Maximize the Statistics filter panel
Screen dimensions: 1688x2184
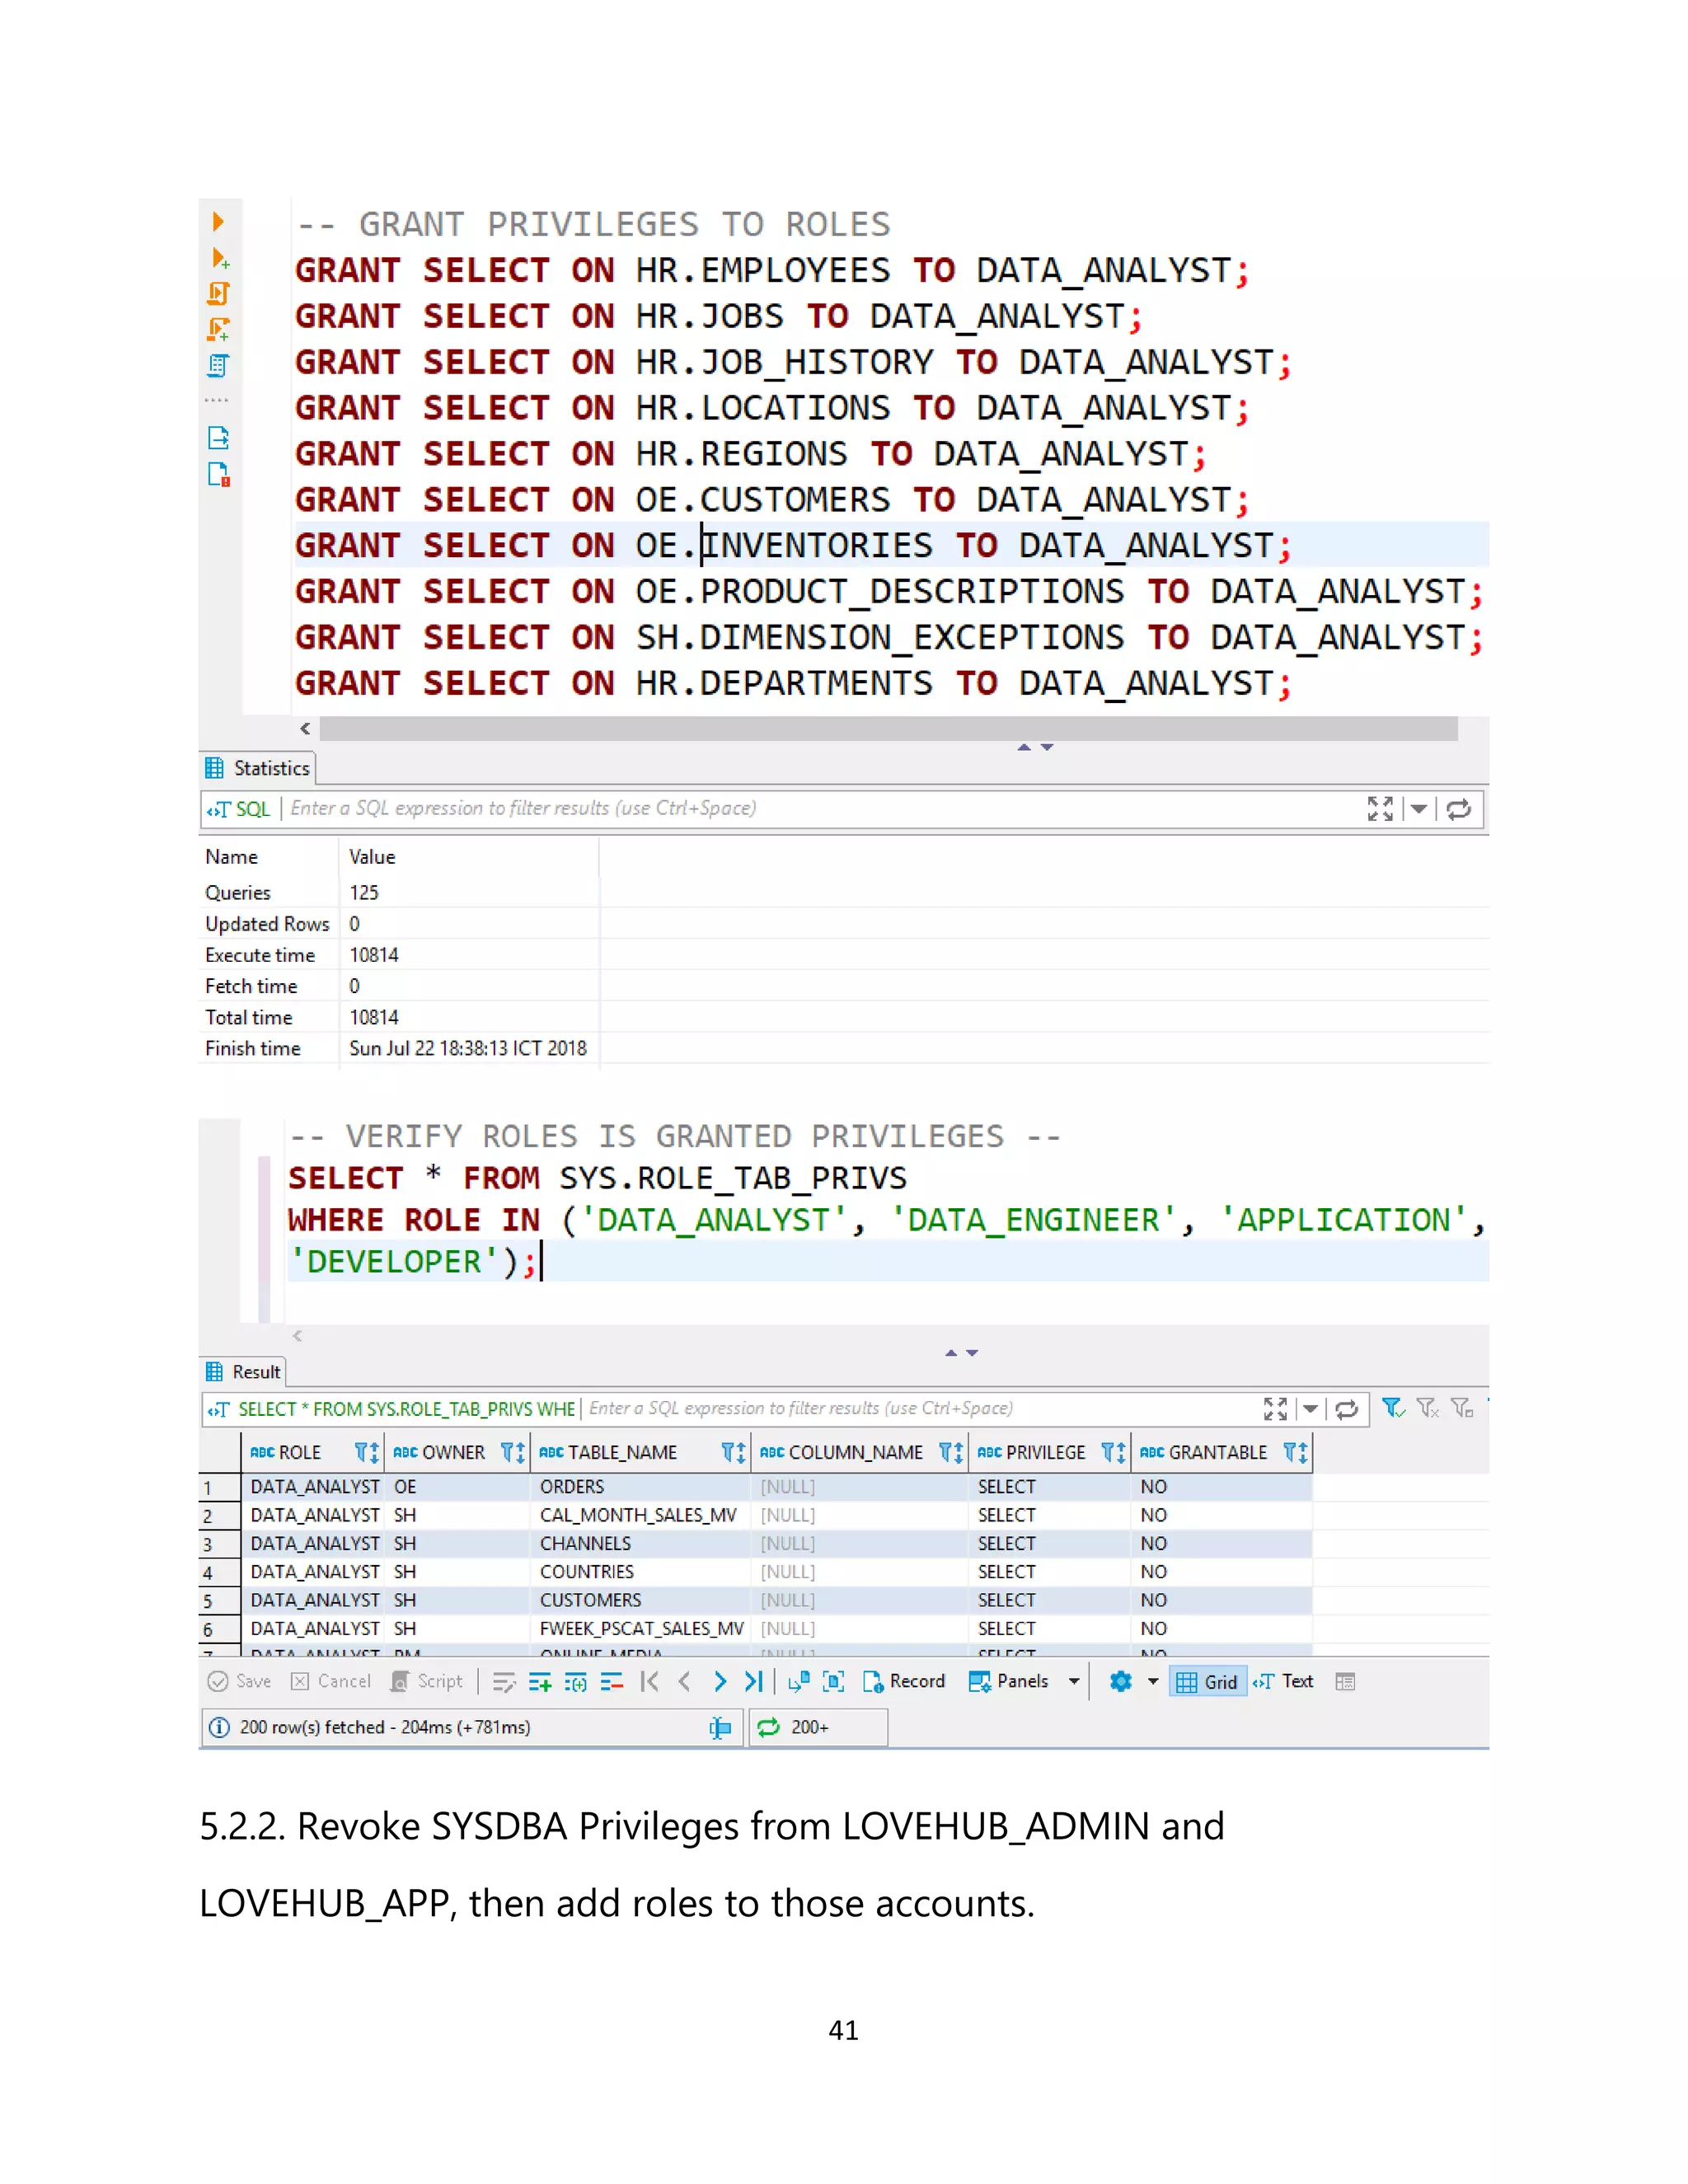click(x=1380, y=809)
